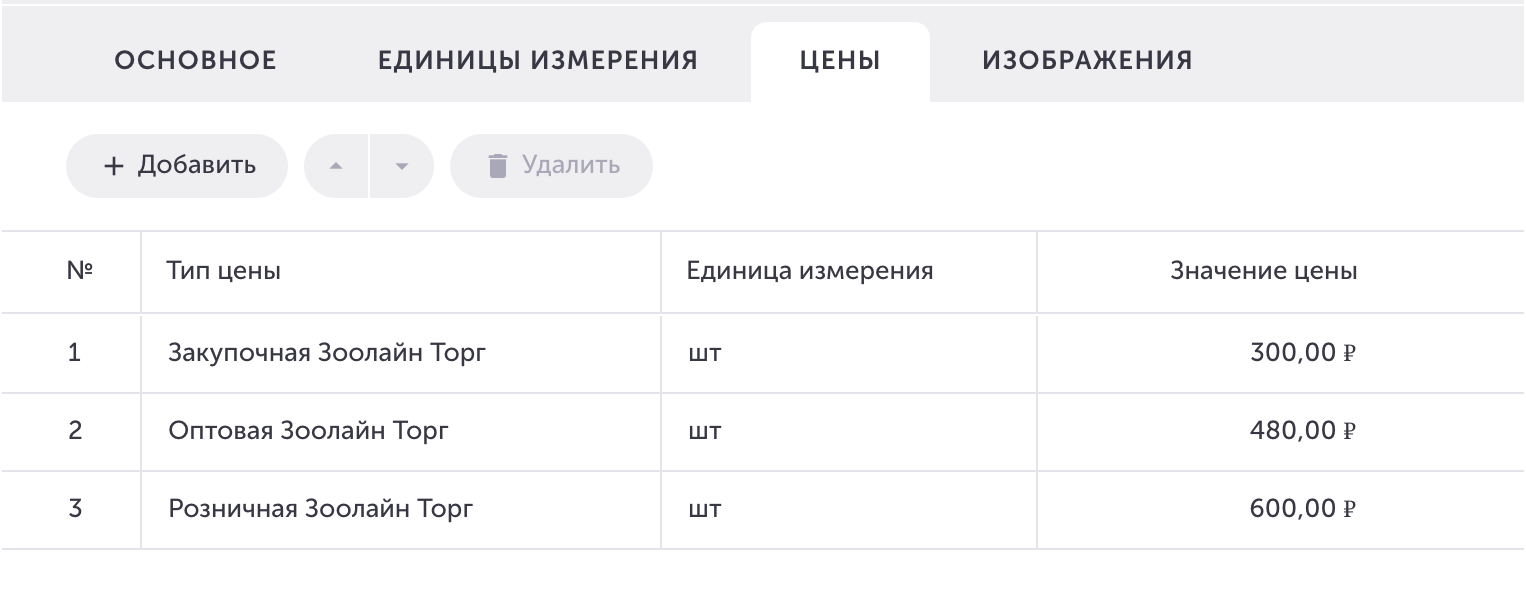Screen dimensions: 1526x608
Task: Click the Удалить button text
Action: [571, 165]
